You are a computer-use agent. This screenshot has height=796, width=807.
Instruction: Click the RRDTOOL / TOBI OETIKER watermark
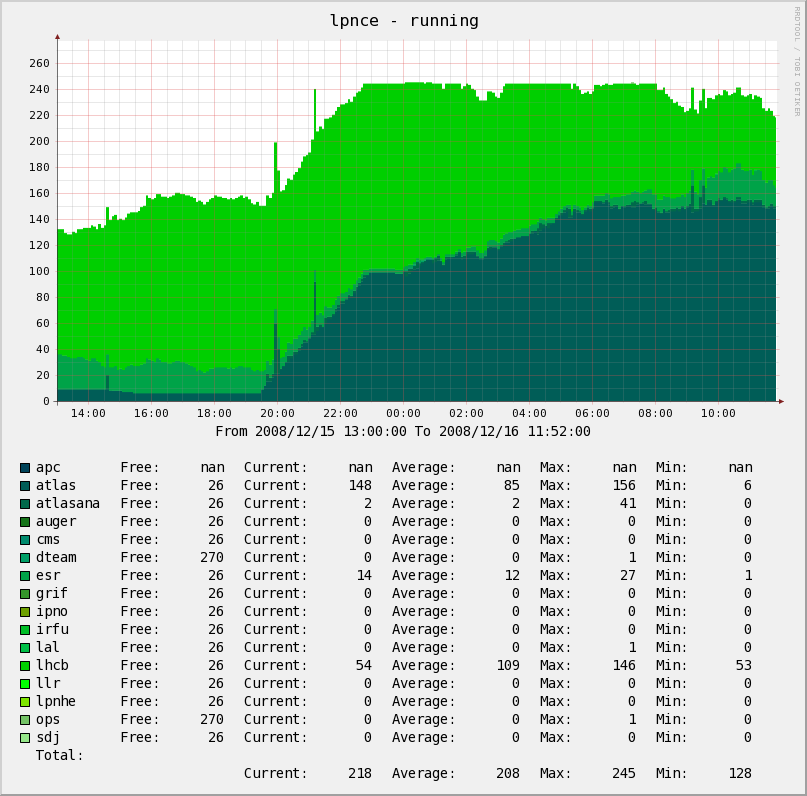point(797,61)
